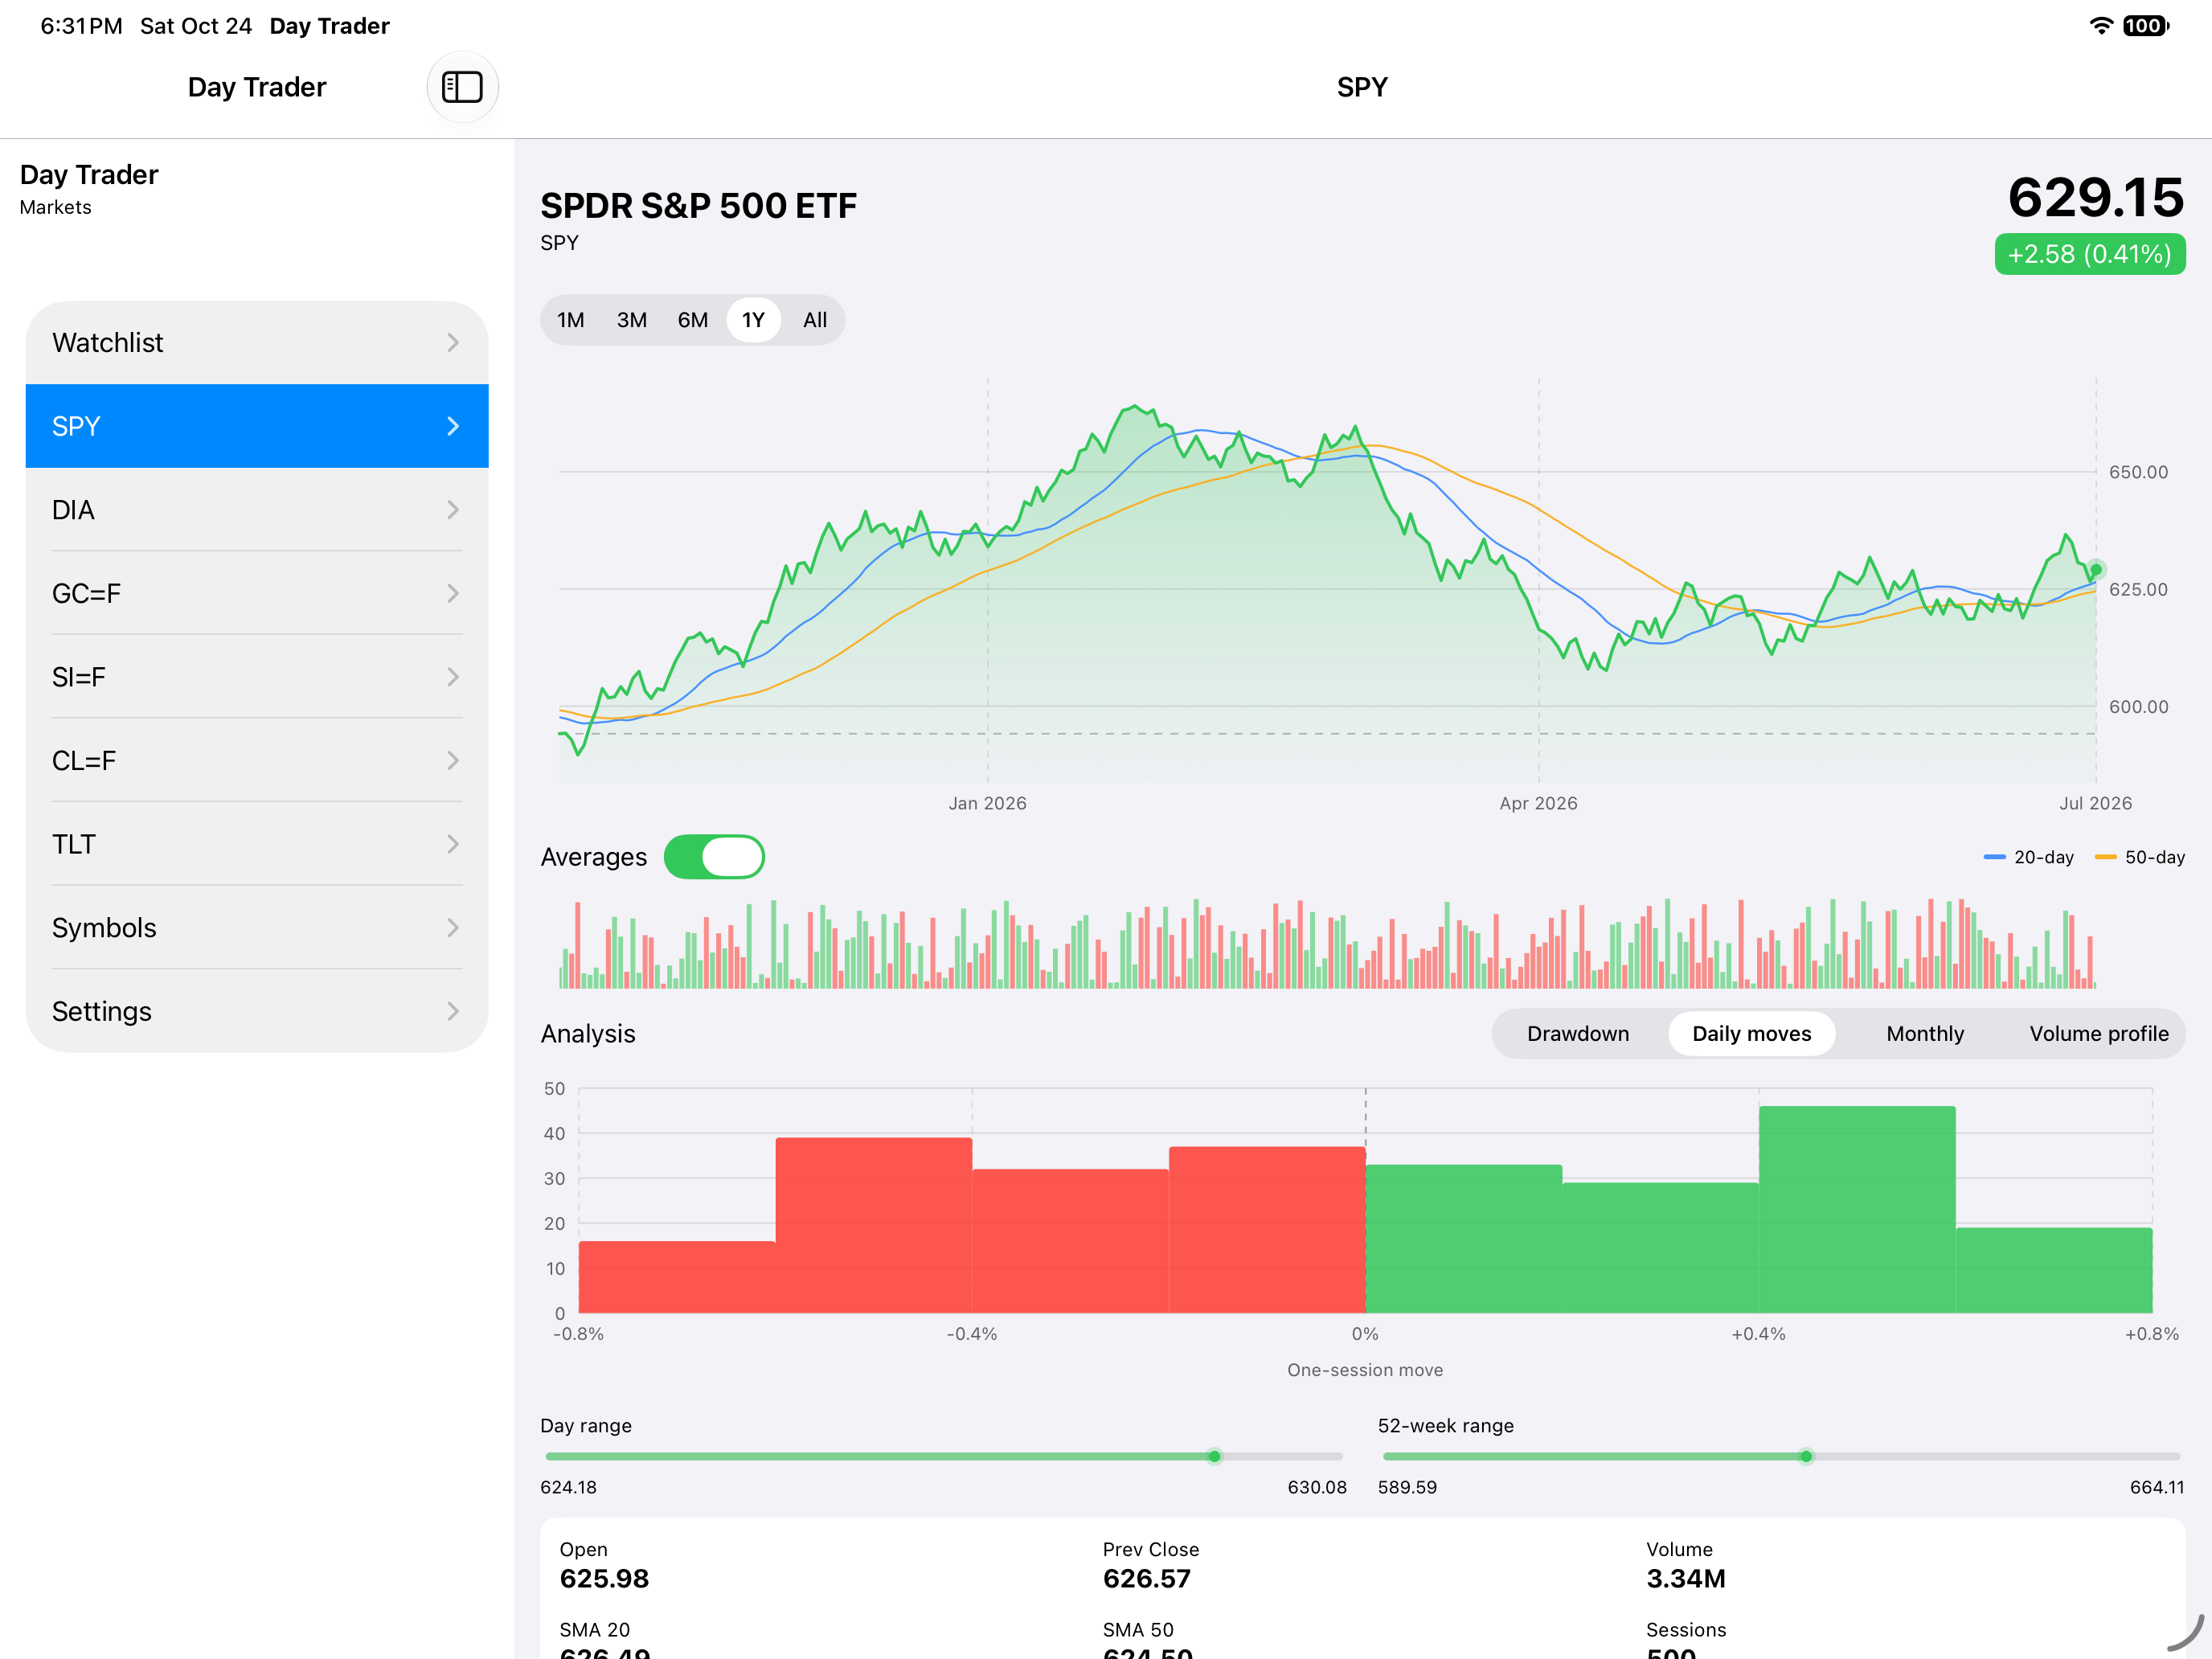Image resolution: width=2212 pixels, height=1659 pixels.
Task: Open the GC=F gold futures row
Action: click(x=257, y=593)
